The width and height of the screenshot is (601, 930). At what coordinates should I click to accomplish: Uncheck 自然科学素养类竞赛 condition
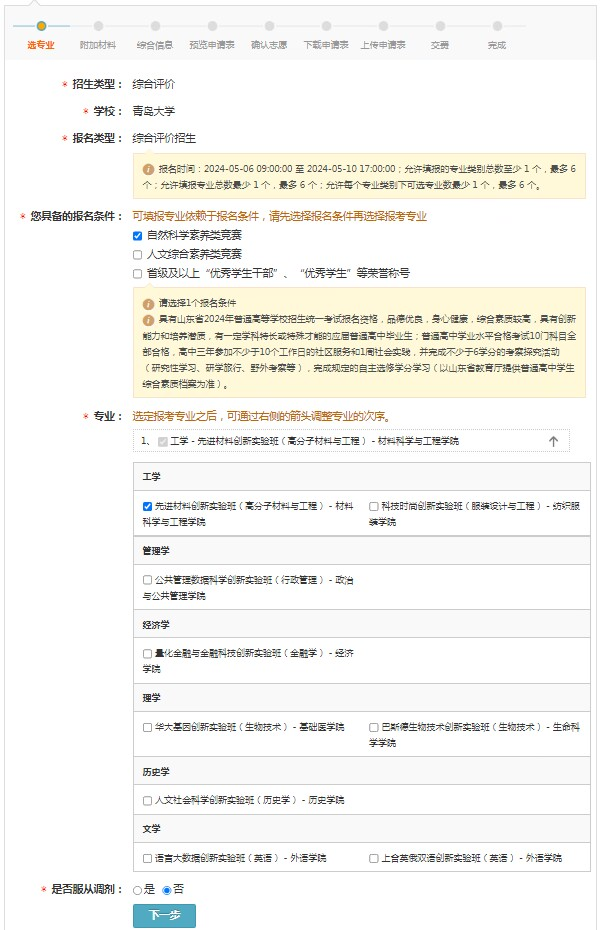(138, 236)
